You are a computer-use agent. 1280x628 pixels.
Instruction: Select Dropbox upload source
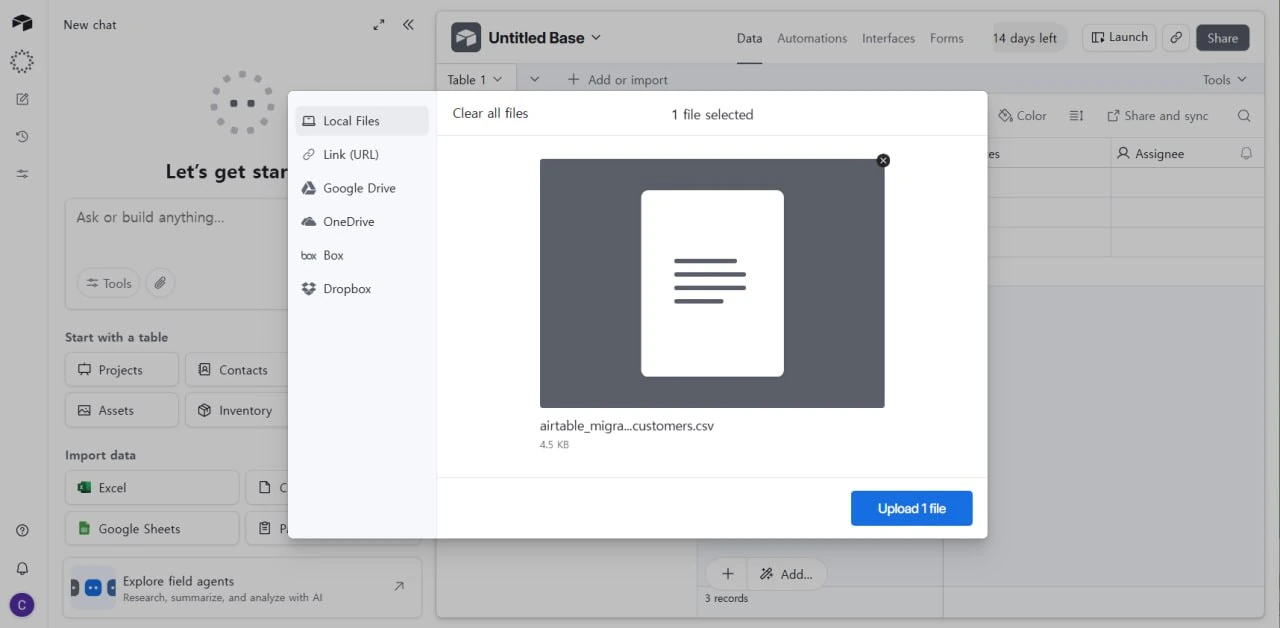point(362,289)
